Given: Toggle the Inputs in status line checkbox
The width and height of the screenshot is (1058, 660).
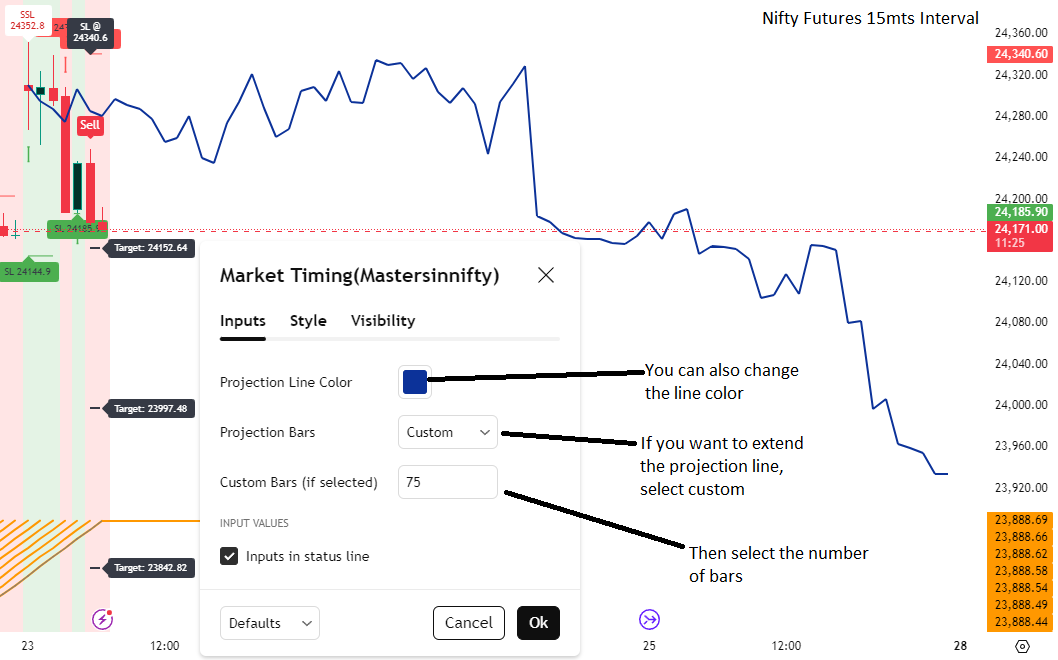Looking at the screenshot, I should click(x=229, y=556).
